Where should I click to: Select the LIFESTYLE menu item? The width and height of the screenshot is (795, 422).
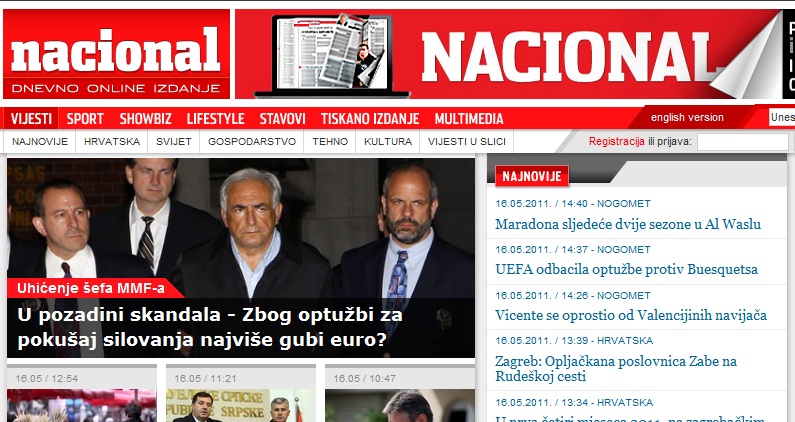(215, 119)
